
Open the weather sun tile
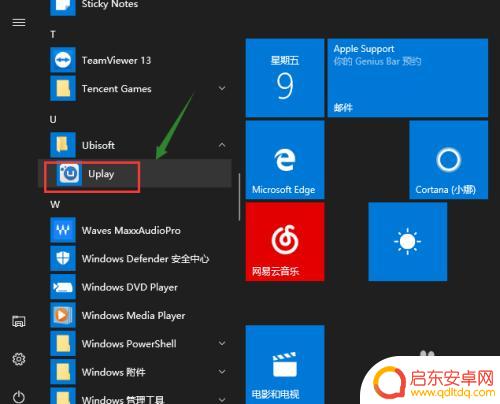click(x=408, y=242)
